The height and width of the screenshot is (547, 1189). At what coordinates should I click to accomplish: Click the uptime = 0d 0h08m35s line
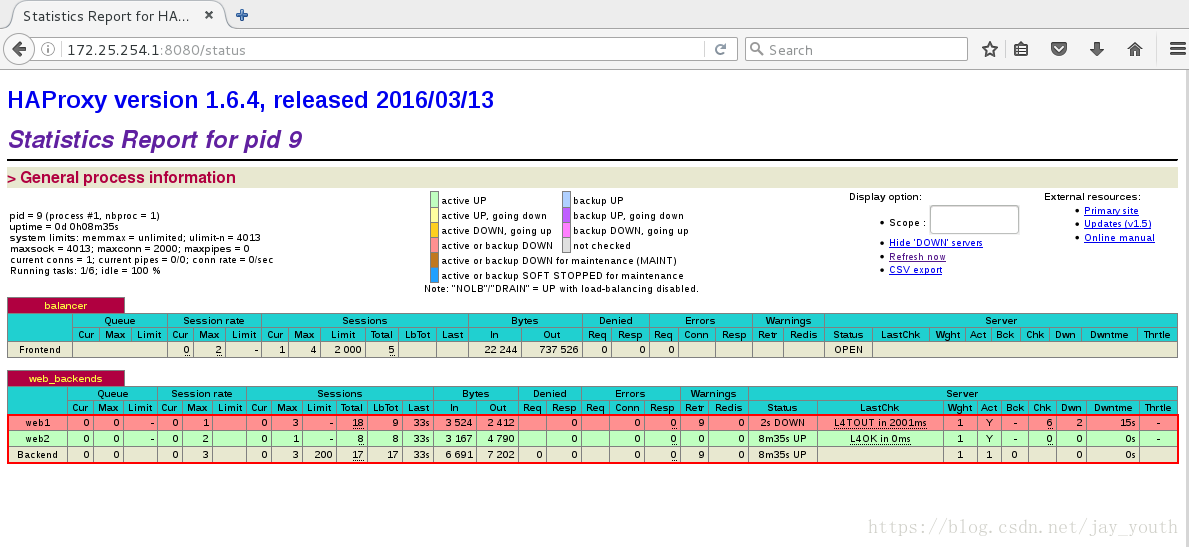[x=64, y=227]
